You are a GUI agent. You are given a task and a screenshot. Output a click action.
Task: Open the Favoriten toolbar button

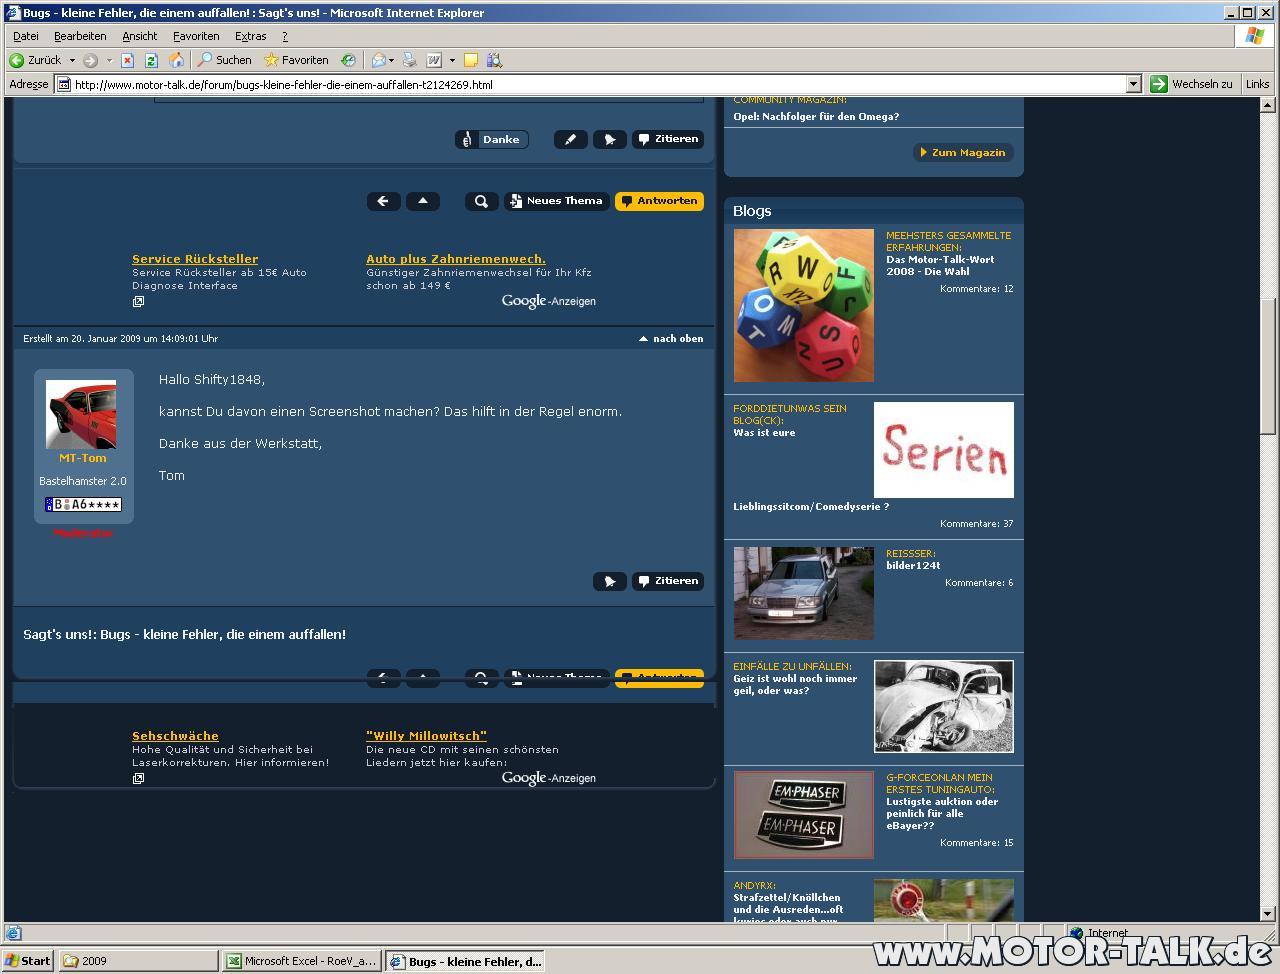tap(296, 60)
